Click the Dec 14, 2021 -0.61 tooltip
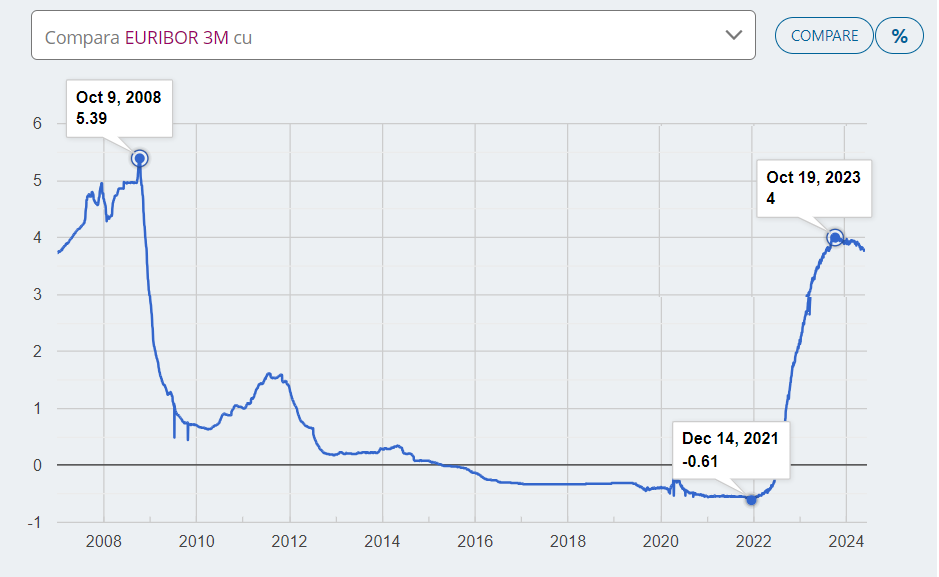939x577 pixels. (730, 449)
